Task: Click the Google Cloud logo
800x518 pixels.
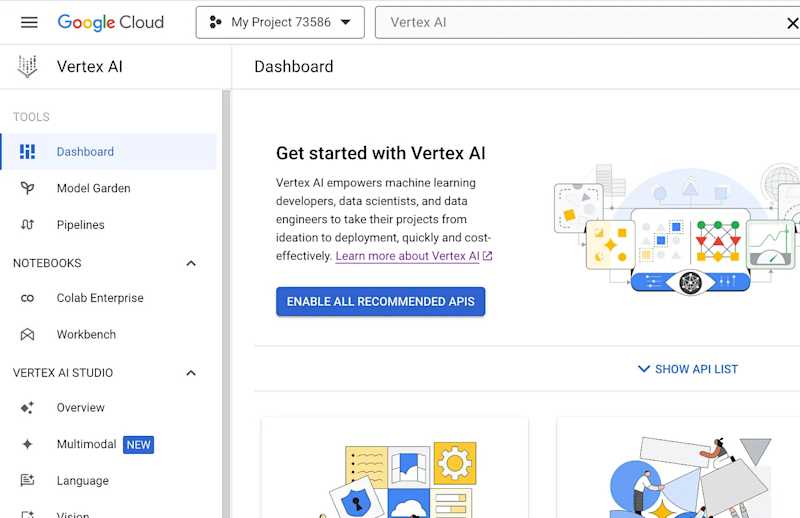Action: pyautogui.click(x=111, y=22)
